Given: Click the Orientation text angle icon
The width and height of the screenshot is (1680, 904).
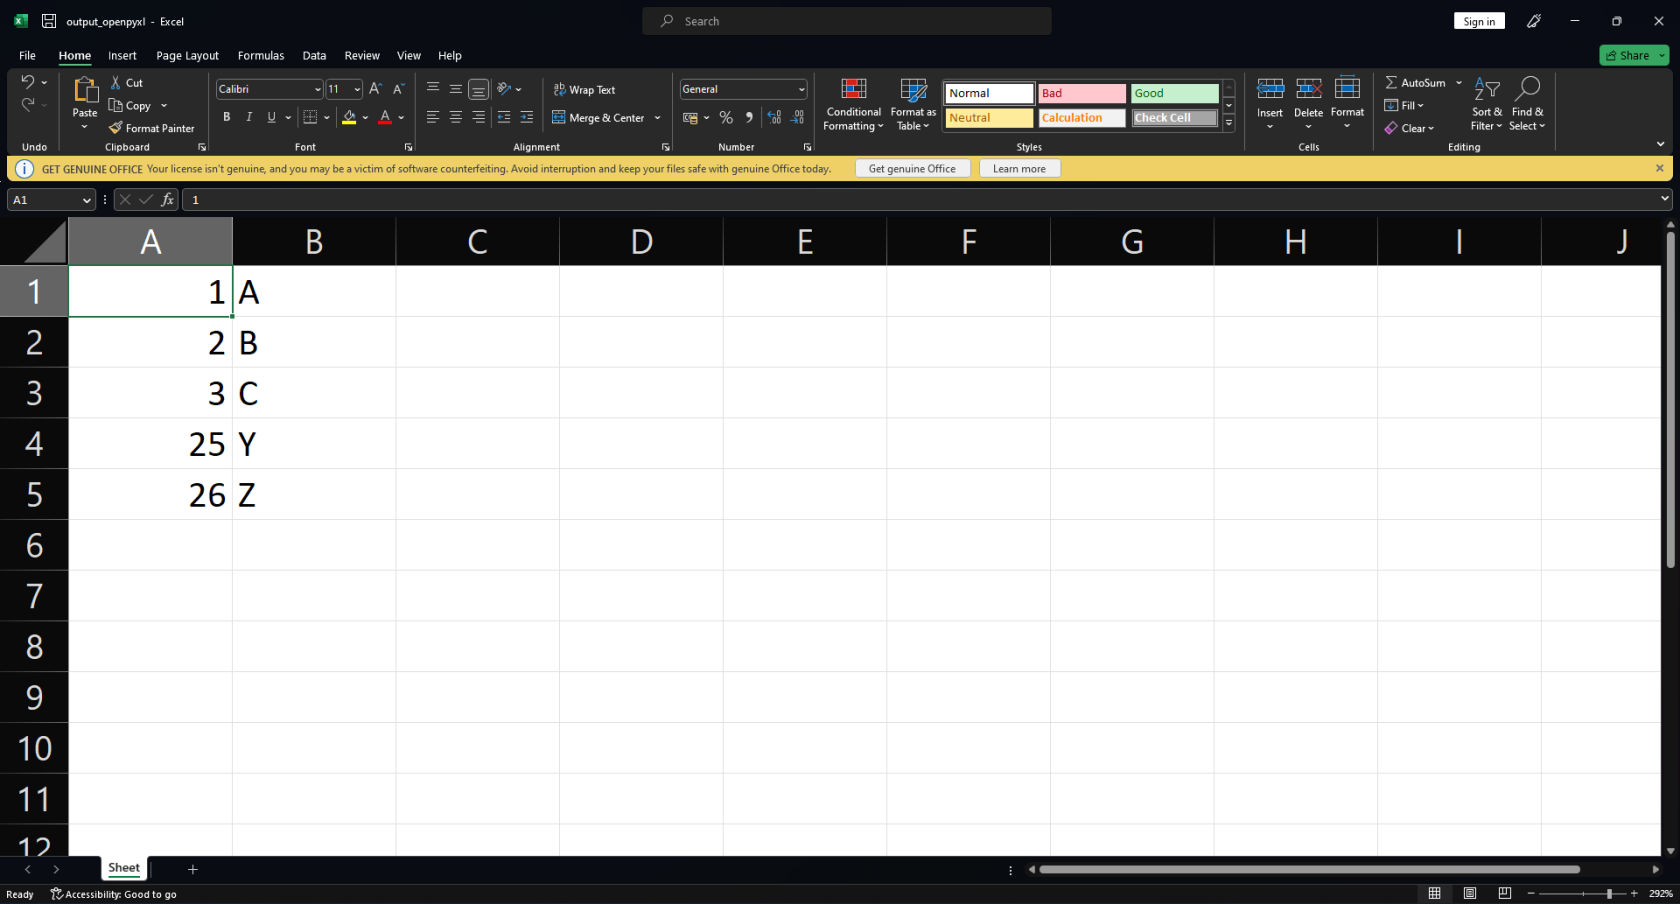Looking at the screenshot, I should point(504,89).
